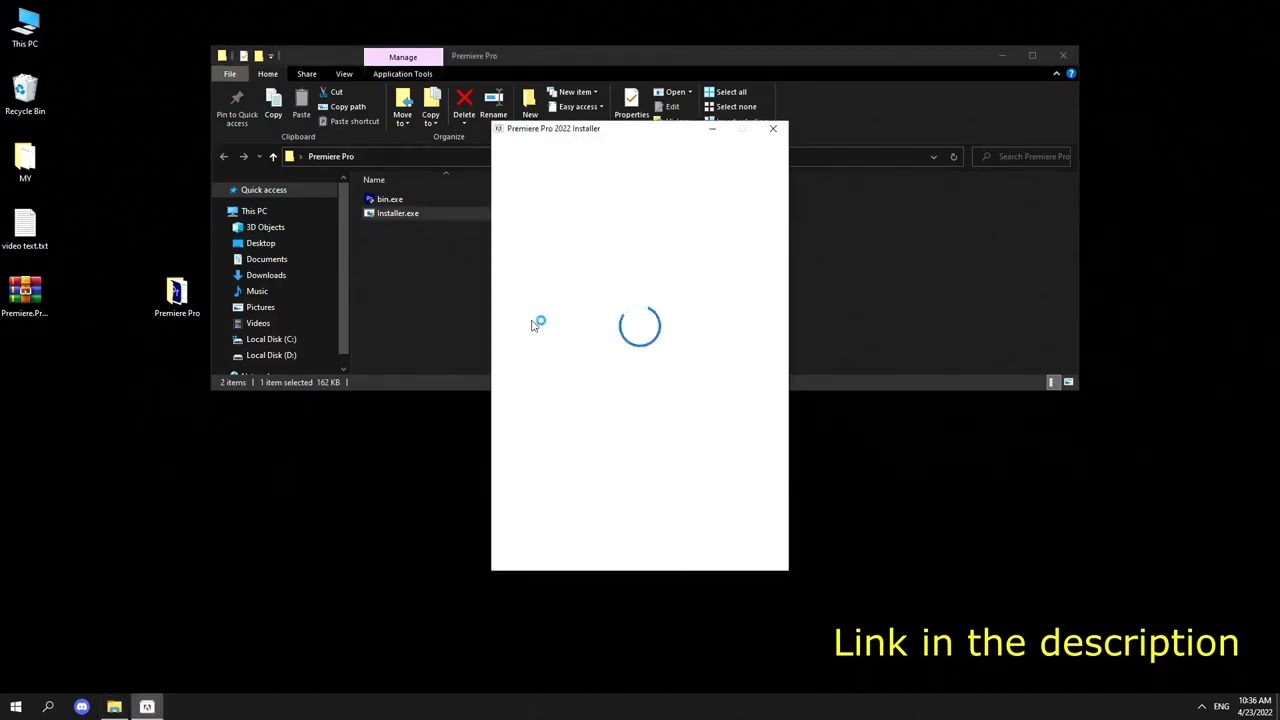The image size is (1280, 720).
Task: Click the Rename icon
Action: coord(493,98)
